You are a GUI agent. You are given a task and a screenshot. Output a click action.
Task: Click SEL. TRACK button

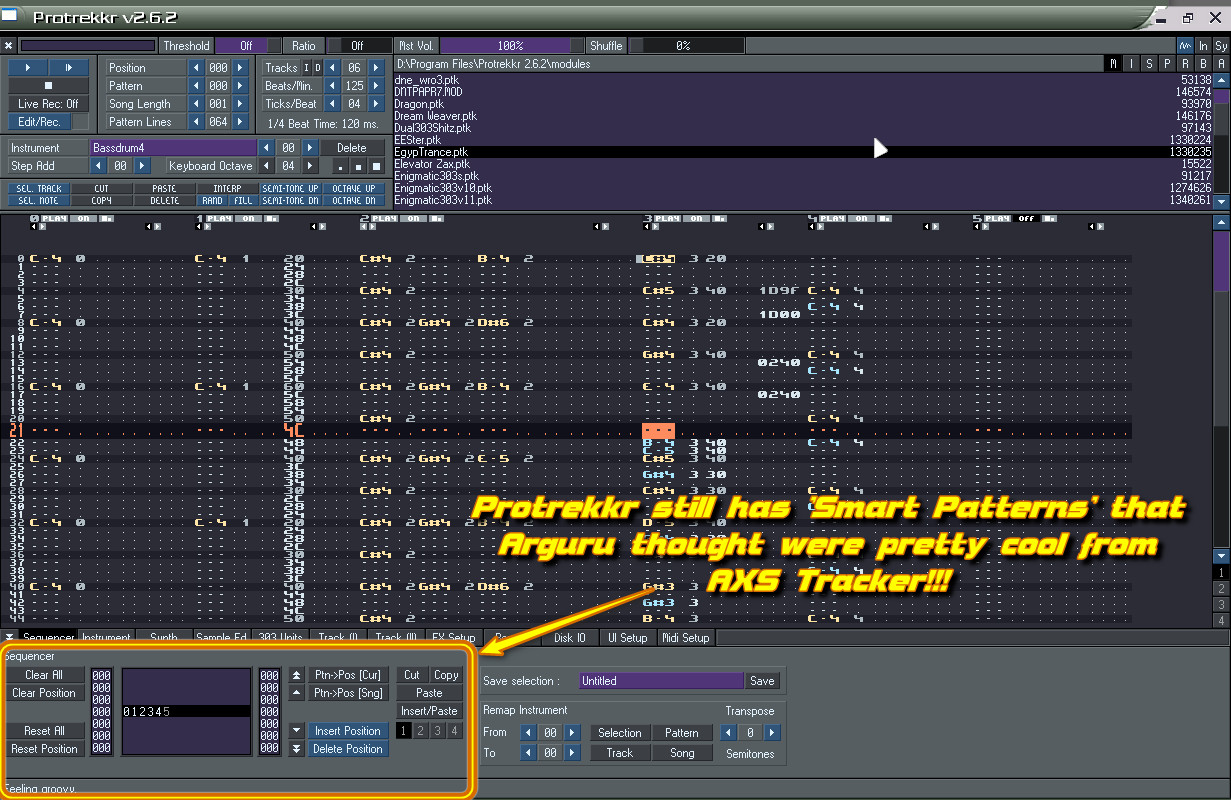click(x=40, y=188)
